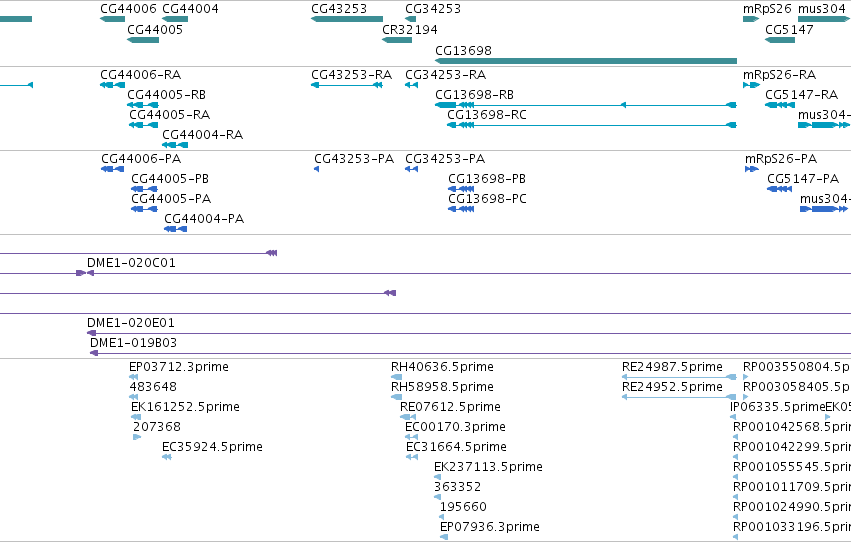Click EST EK161252.5prime
Viewport: 851px width, 542px height.
click(185, 407)
